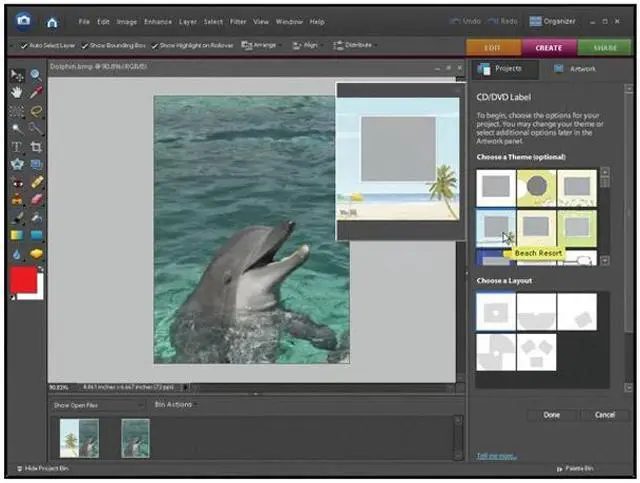Select the Hand tool

pyautogui.click(x=17, y=93)
